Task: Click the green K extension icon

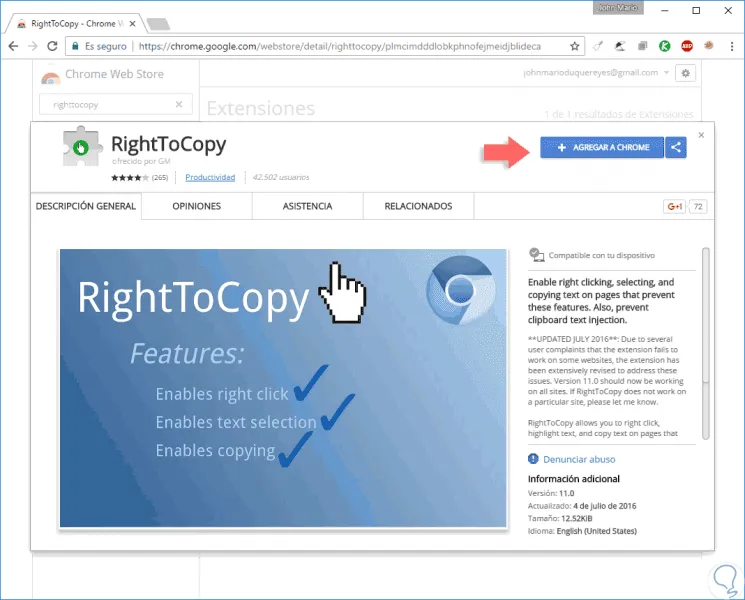Action: click(664, 46)
